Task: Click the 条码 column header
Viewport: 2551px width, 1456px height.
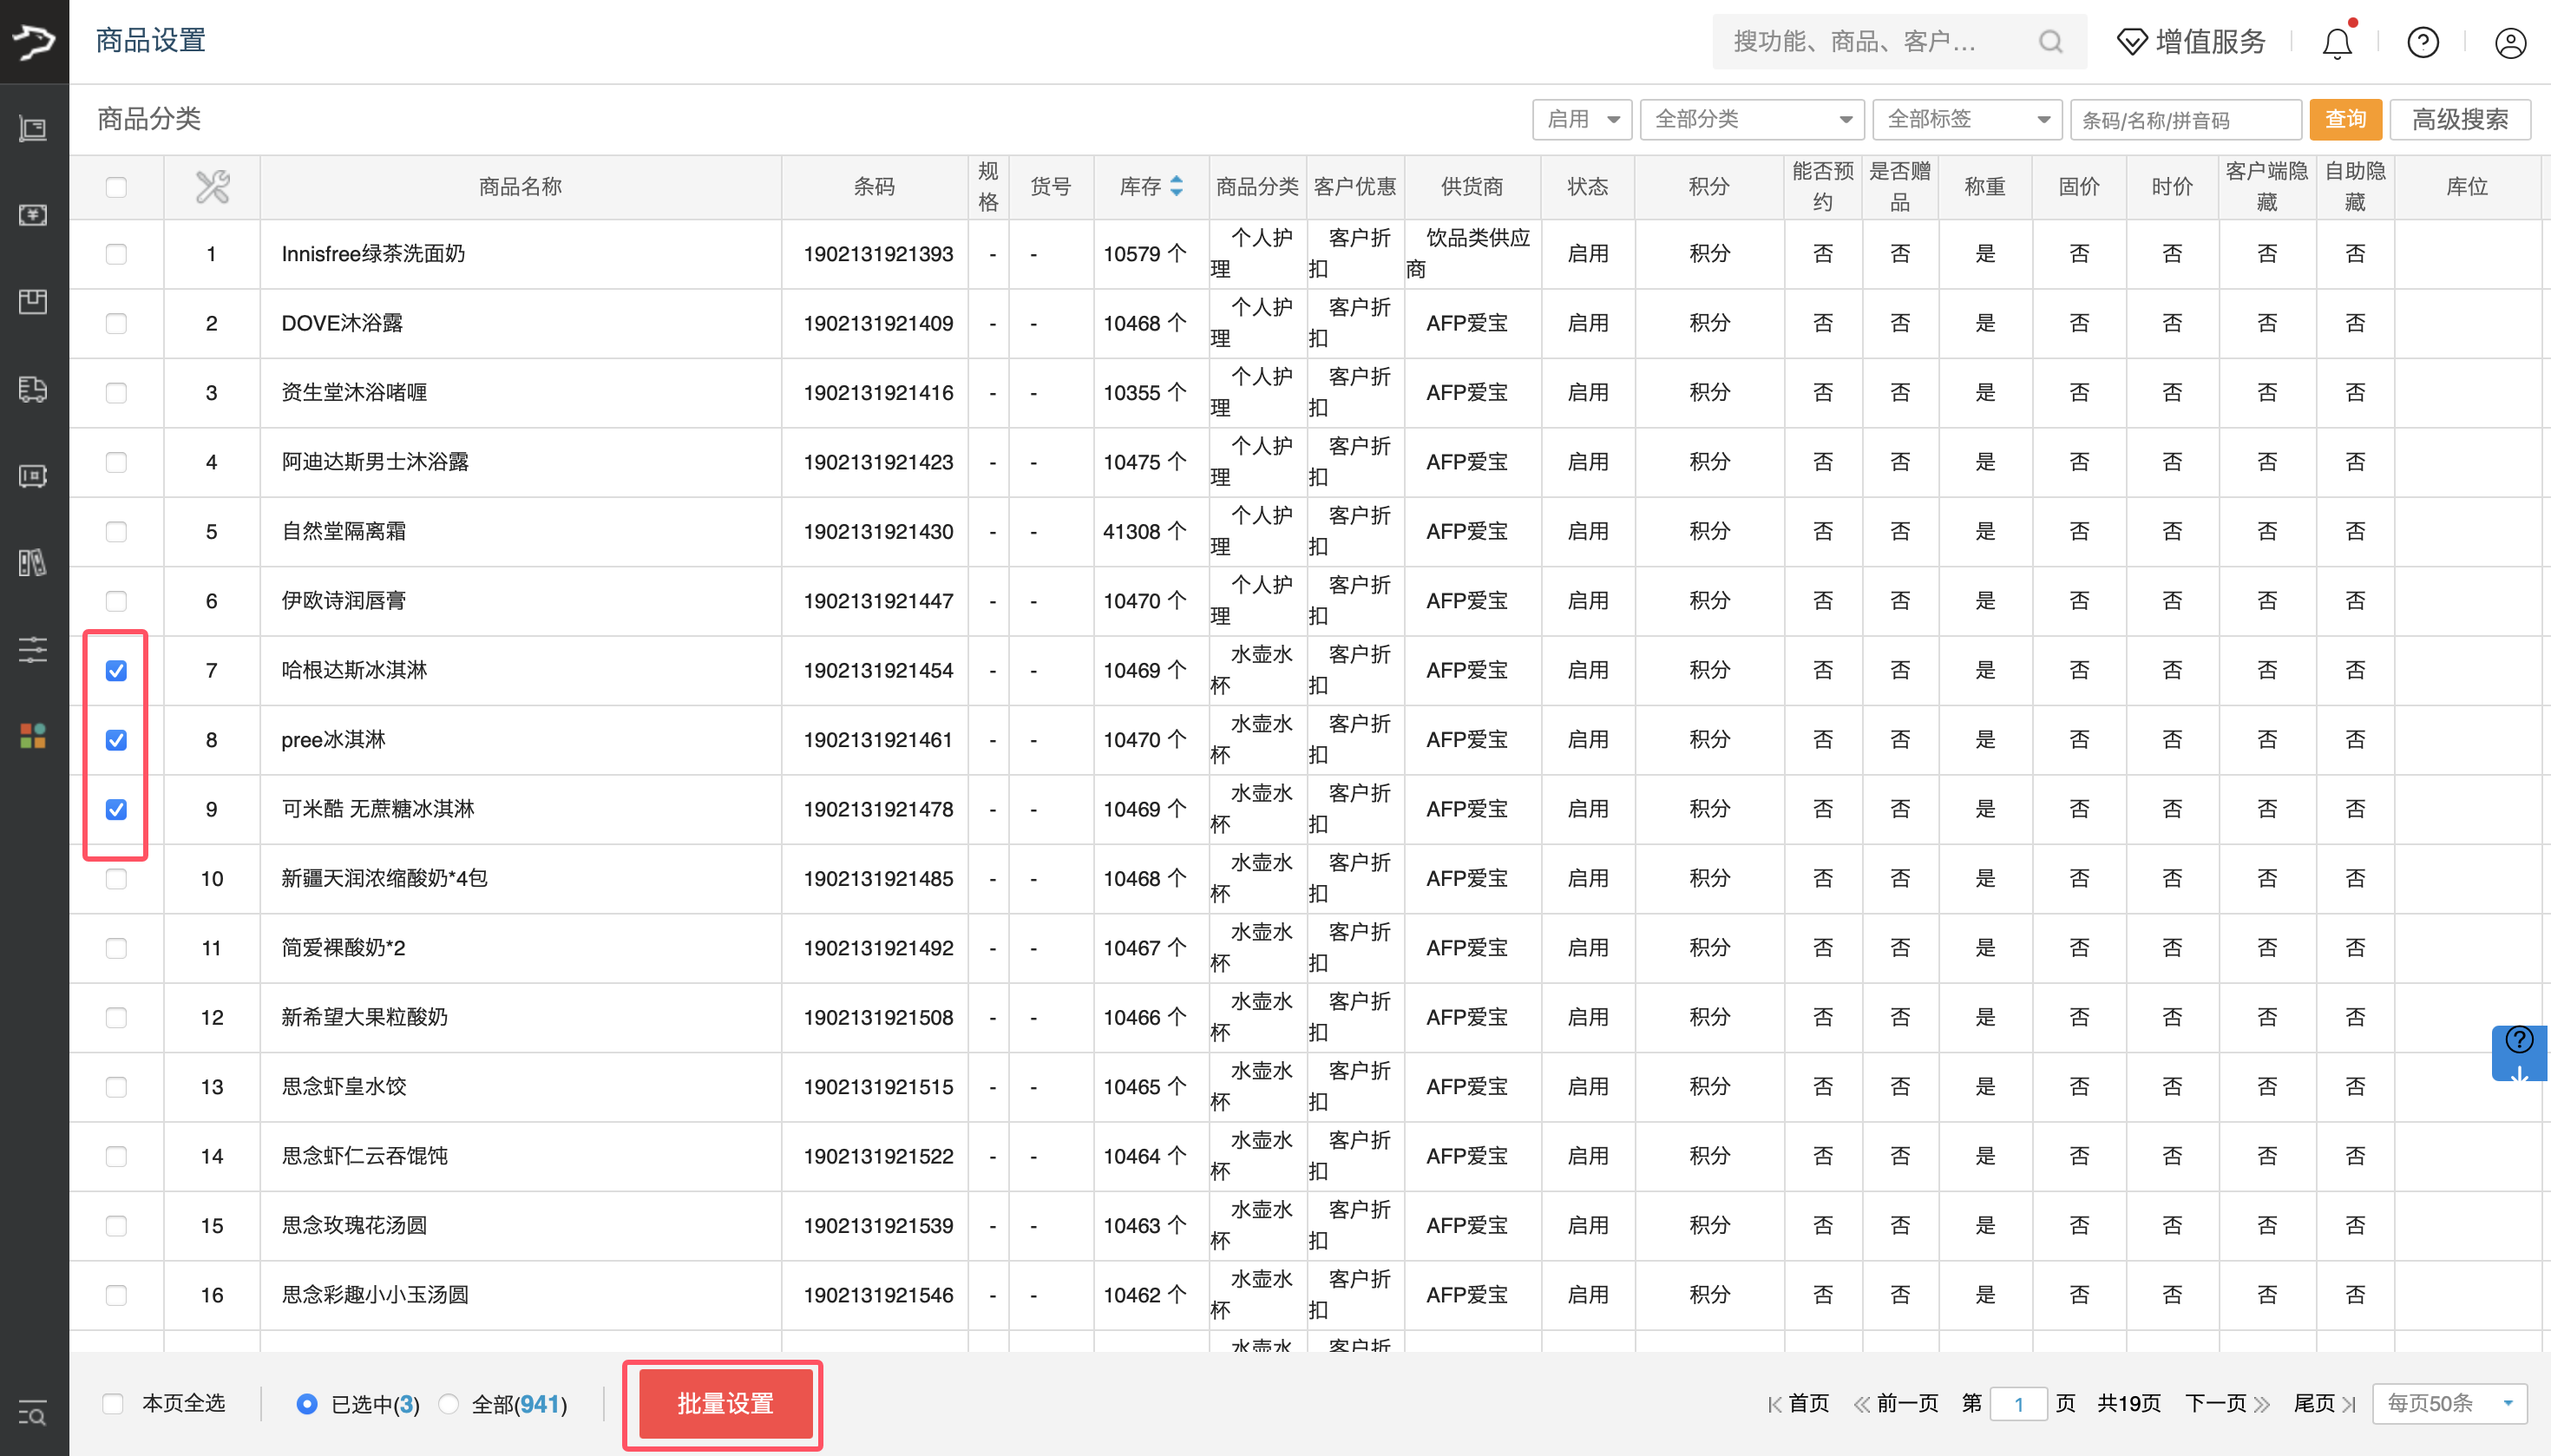Action: 874,187
